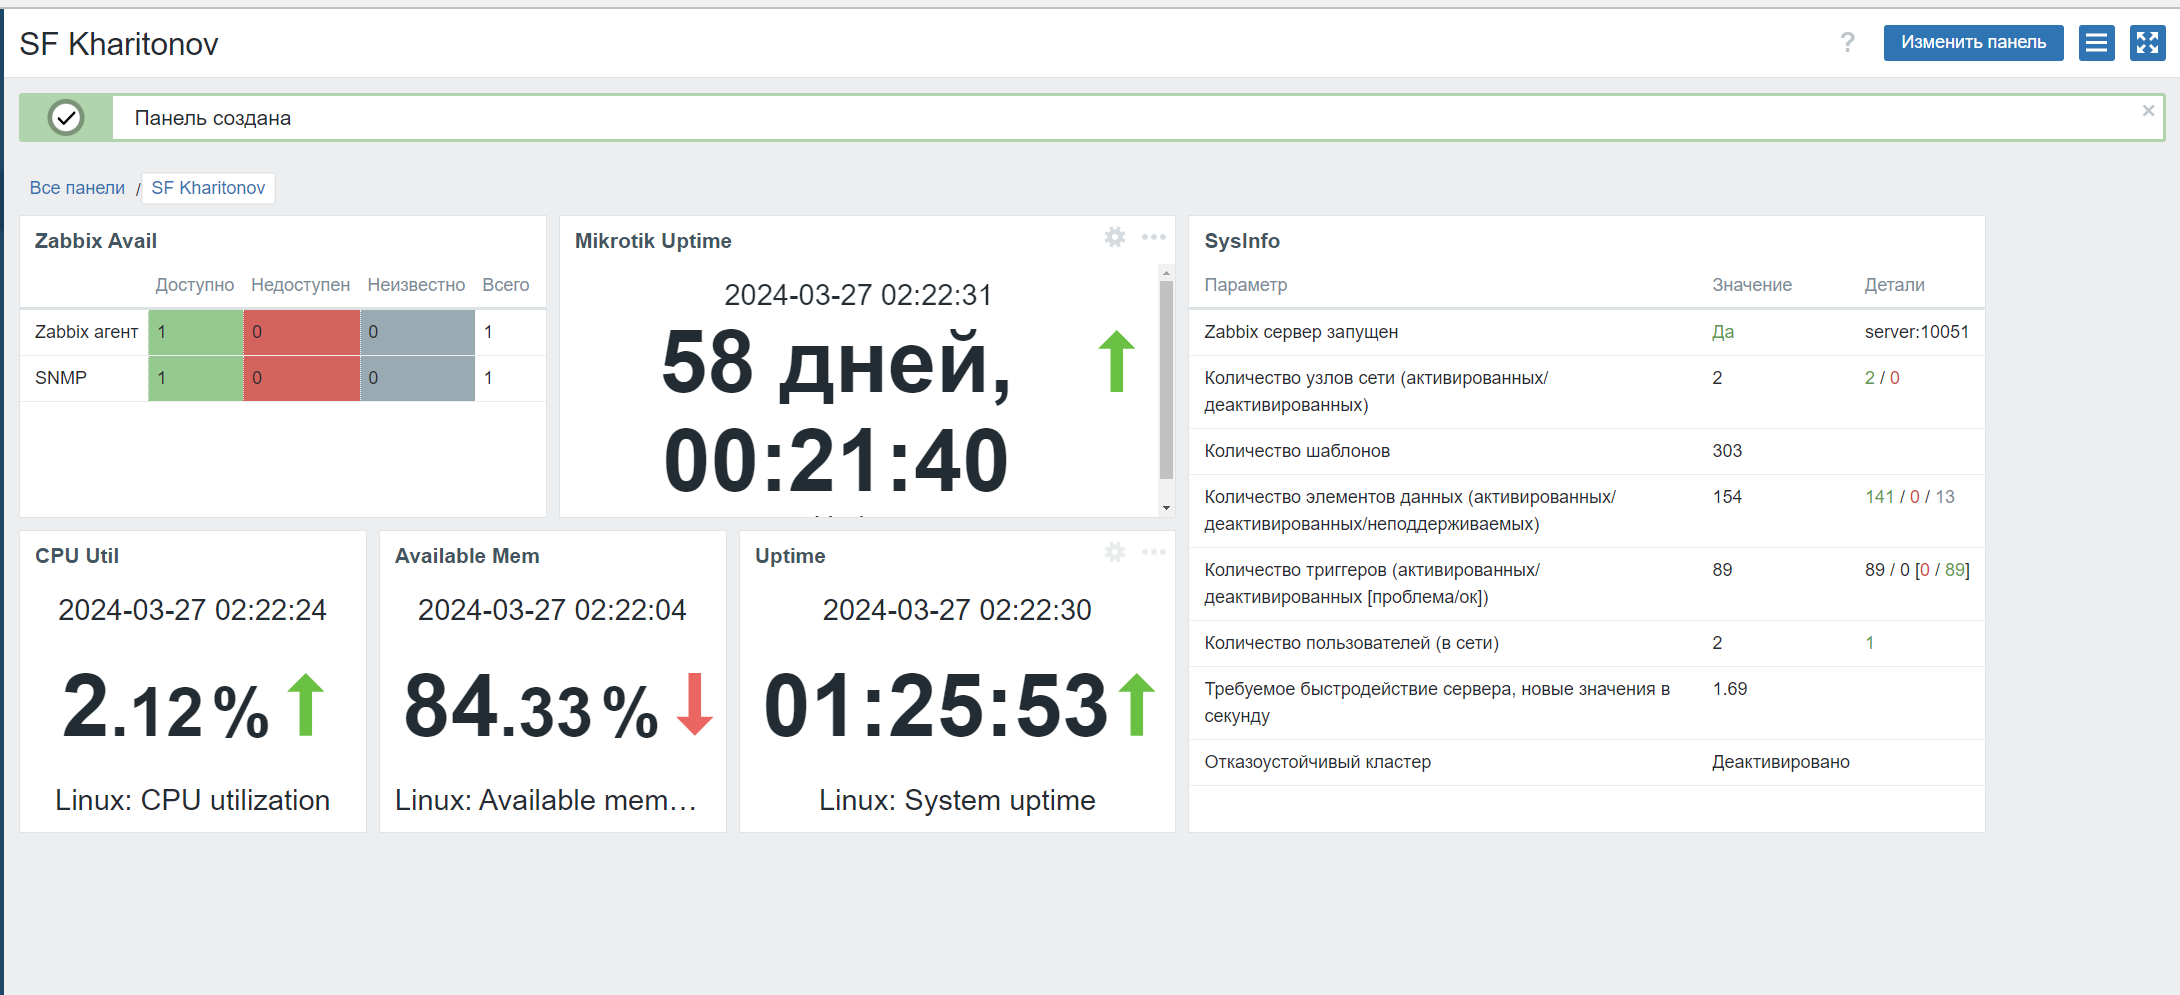The width and height of the screenshot is (2180, 995).
Task: Click Mikrotik Uptime scrollbar thumb
Action: 1166,380
